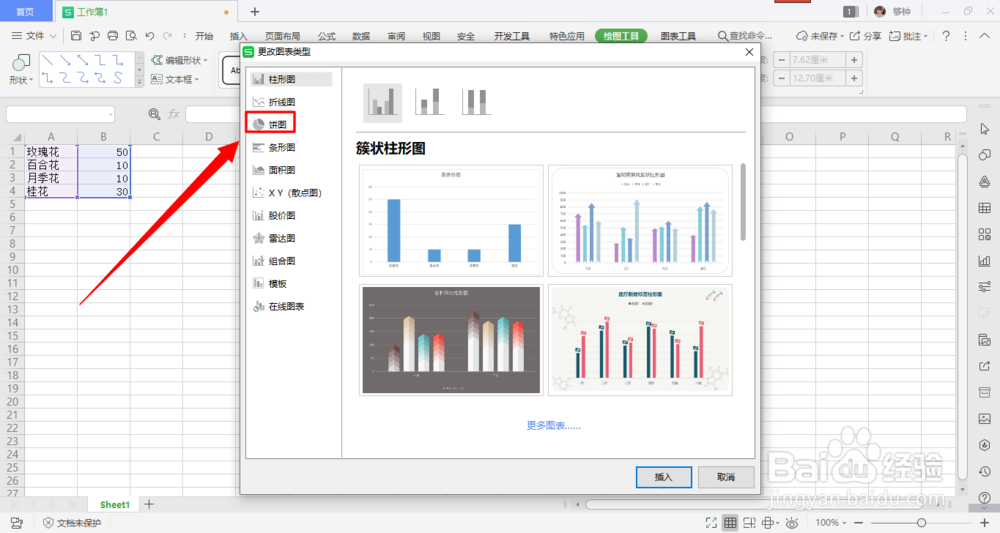Choose the medical data column chart thumbnail
Screen dimensions: 1000x533
pyautogui.click(x=640, y=340)
